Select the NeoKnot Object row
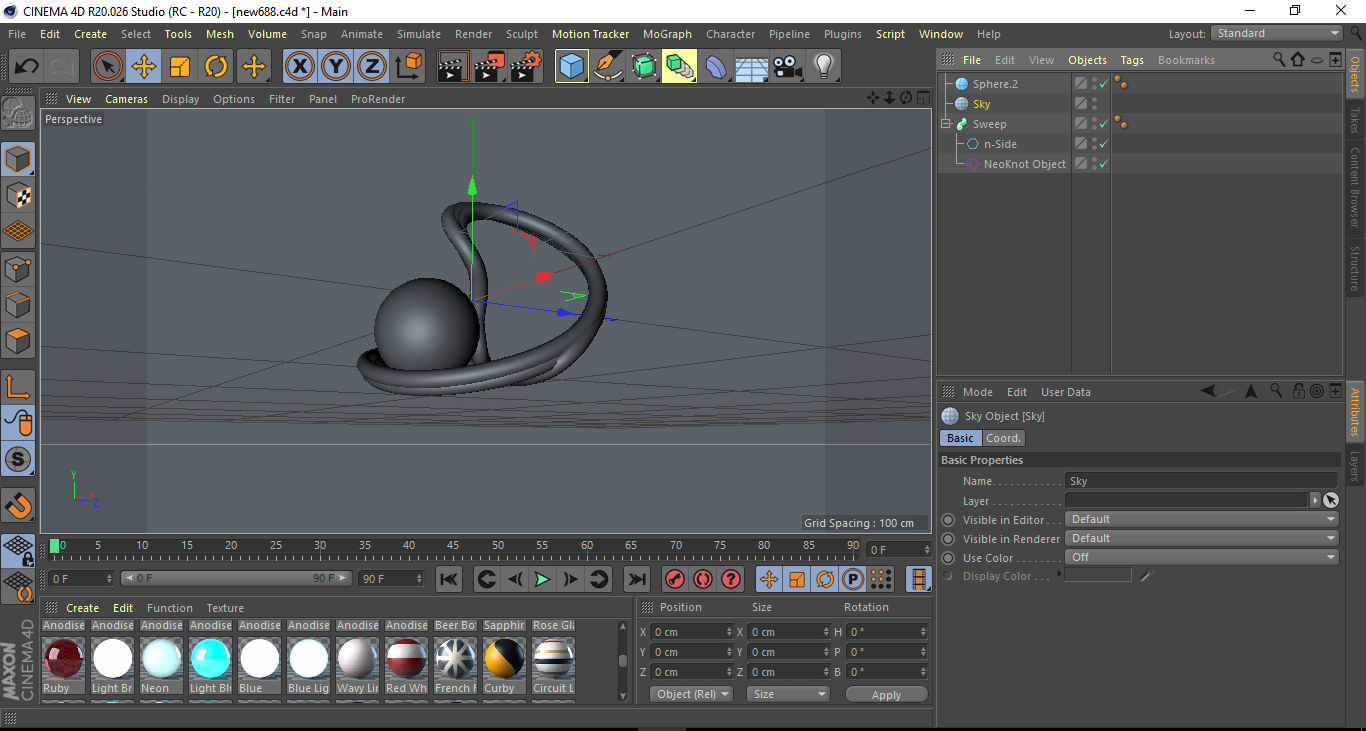Screen dimensions: 1366x731 tap(1024, 164)
